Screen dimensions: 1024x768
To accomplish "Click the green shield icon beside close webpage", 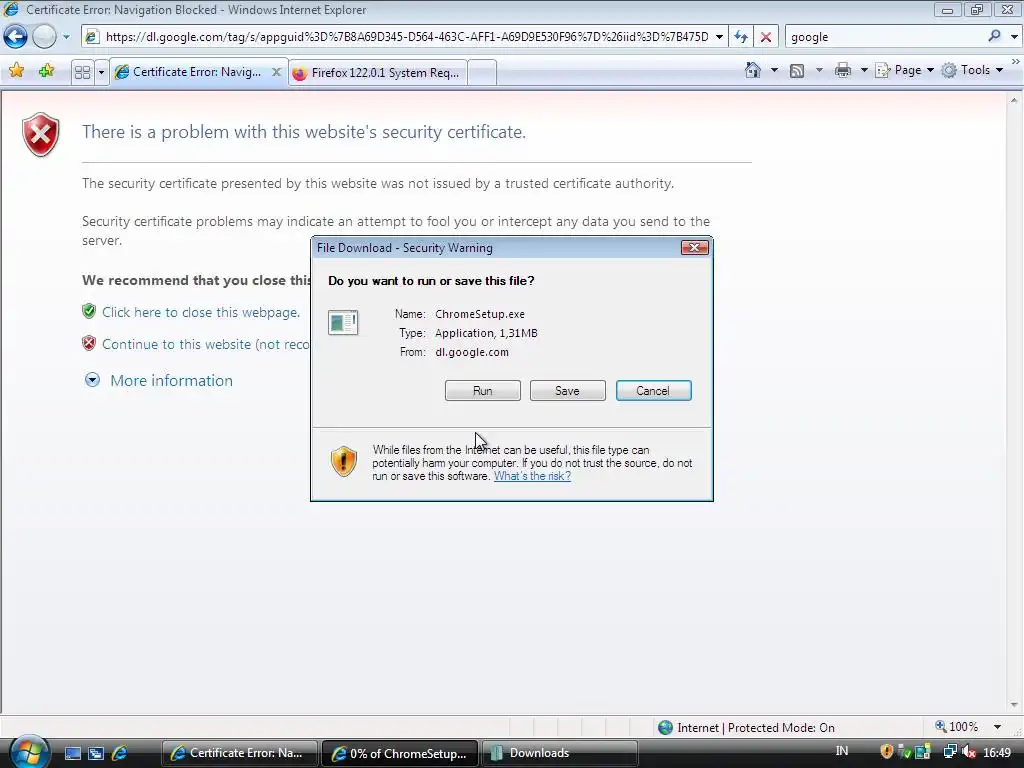I will (89, 311).
